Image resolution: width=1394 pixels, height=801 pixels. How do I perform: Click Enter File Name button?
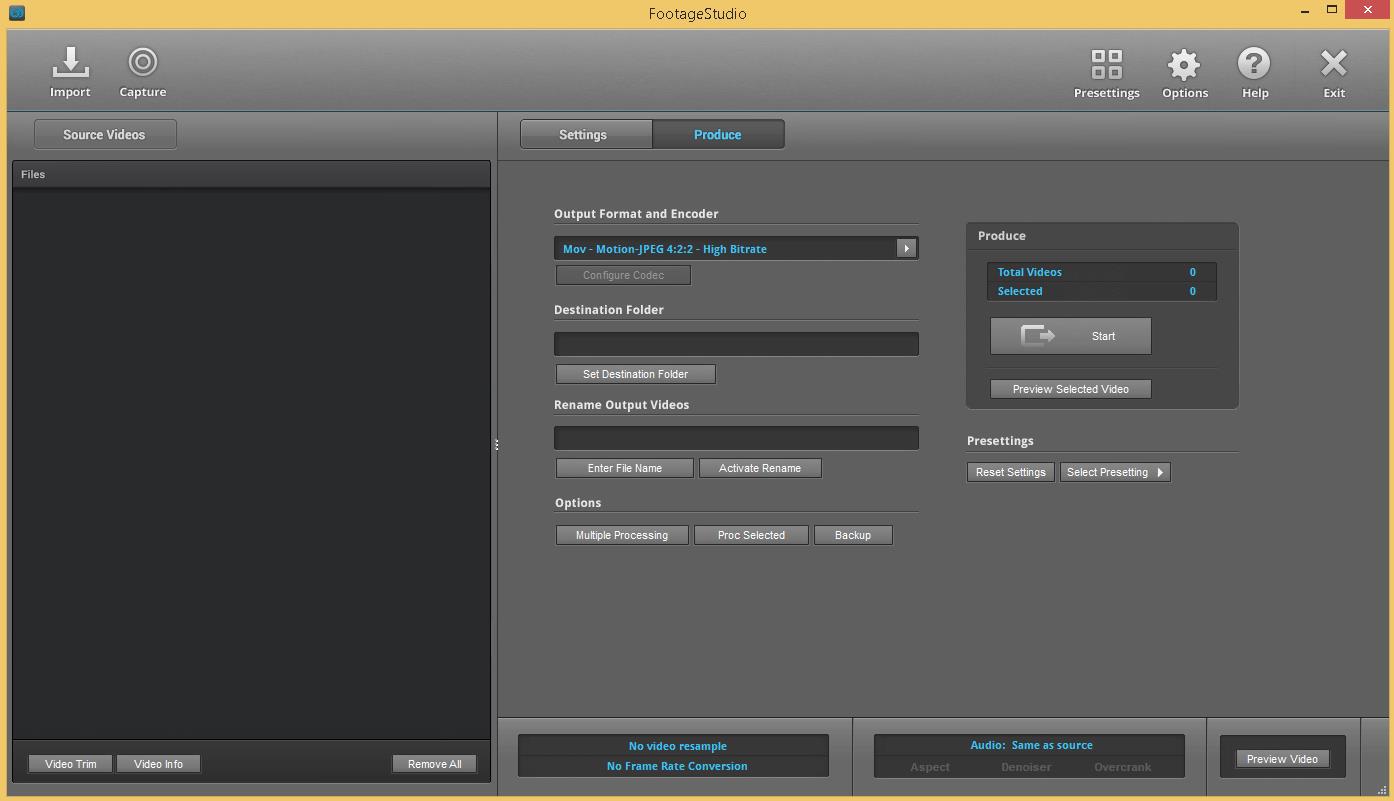(x=625, y=468)
